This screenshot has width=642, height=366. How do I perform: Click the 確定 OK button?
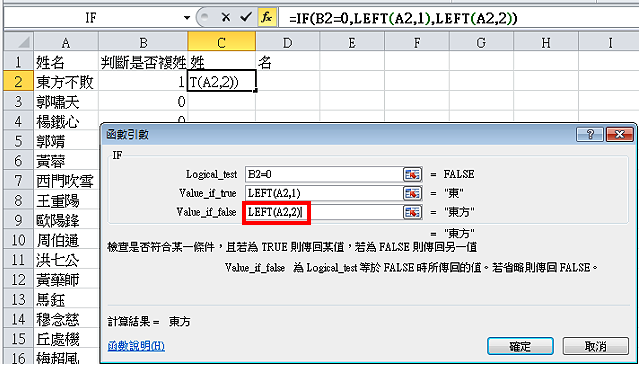[x=520, y=346]
